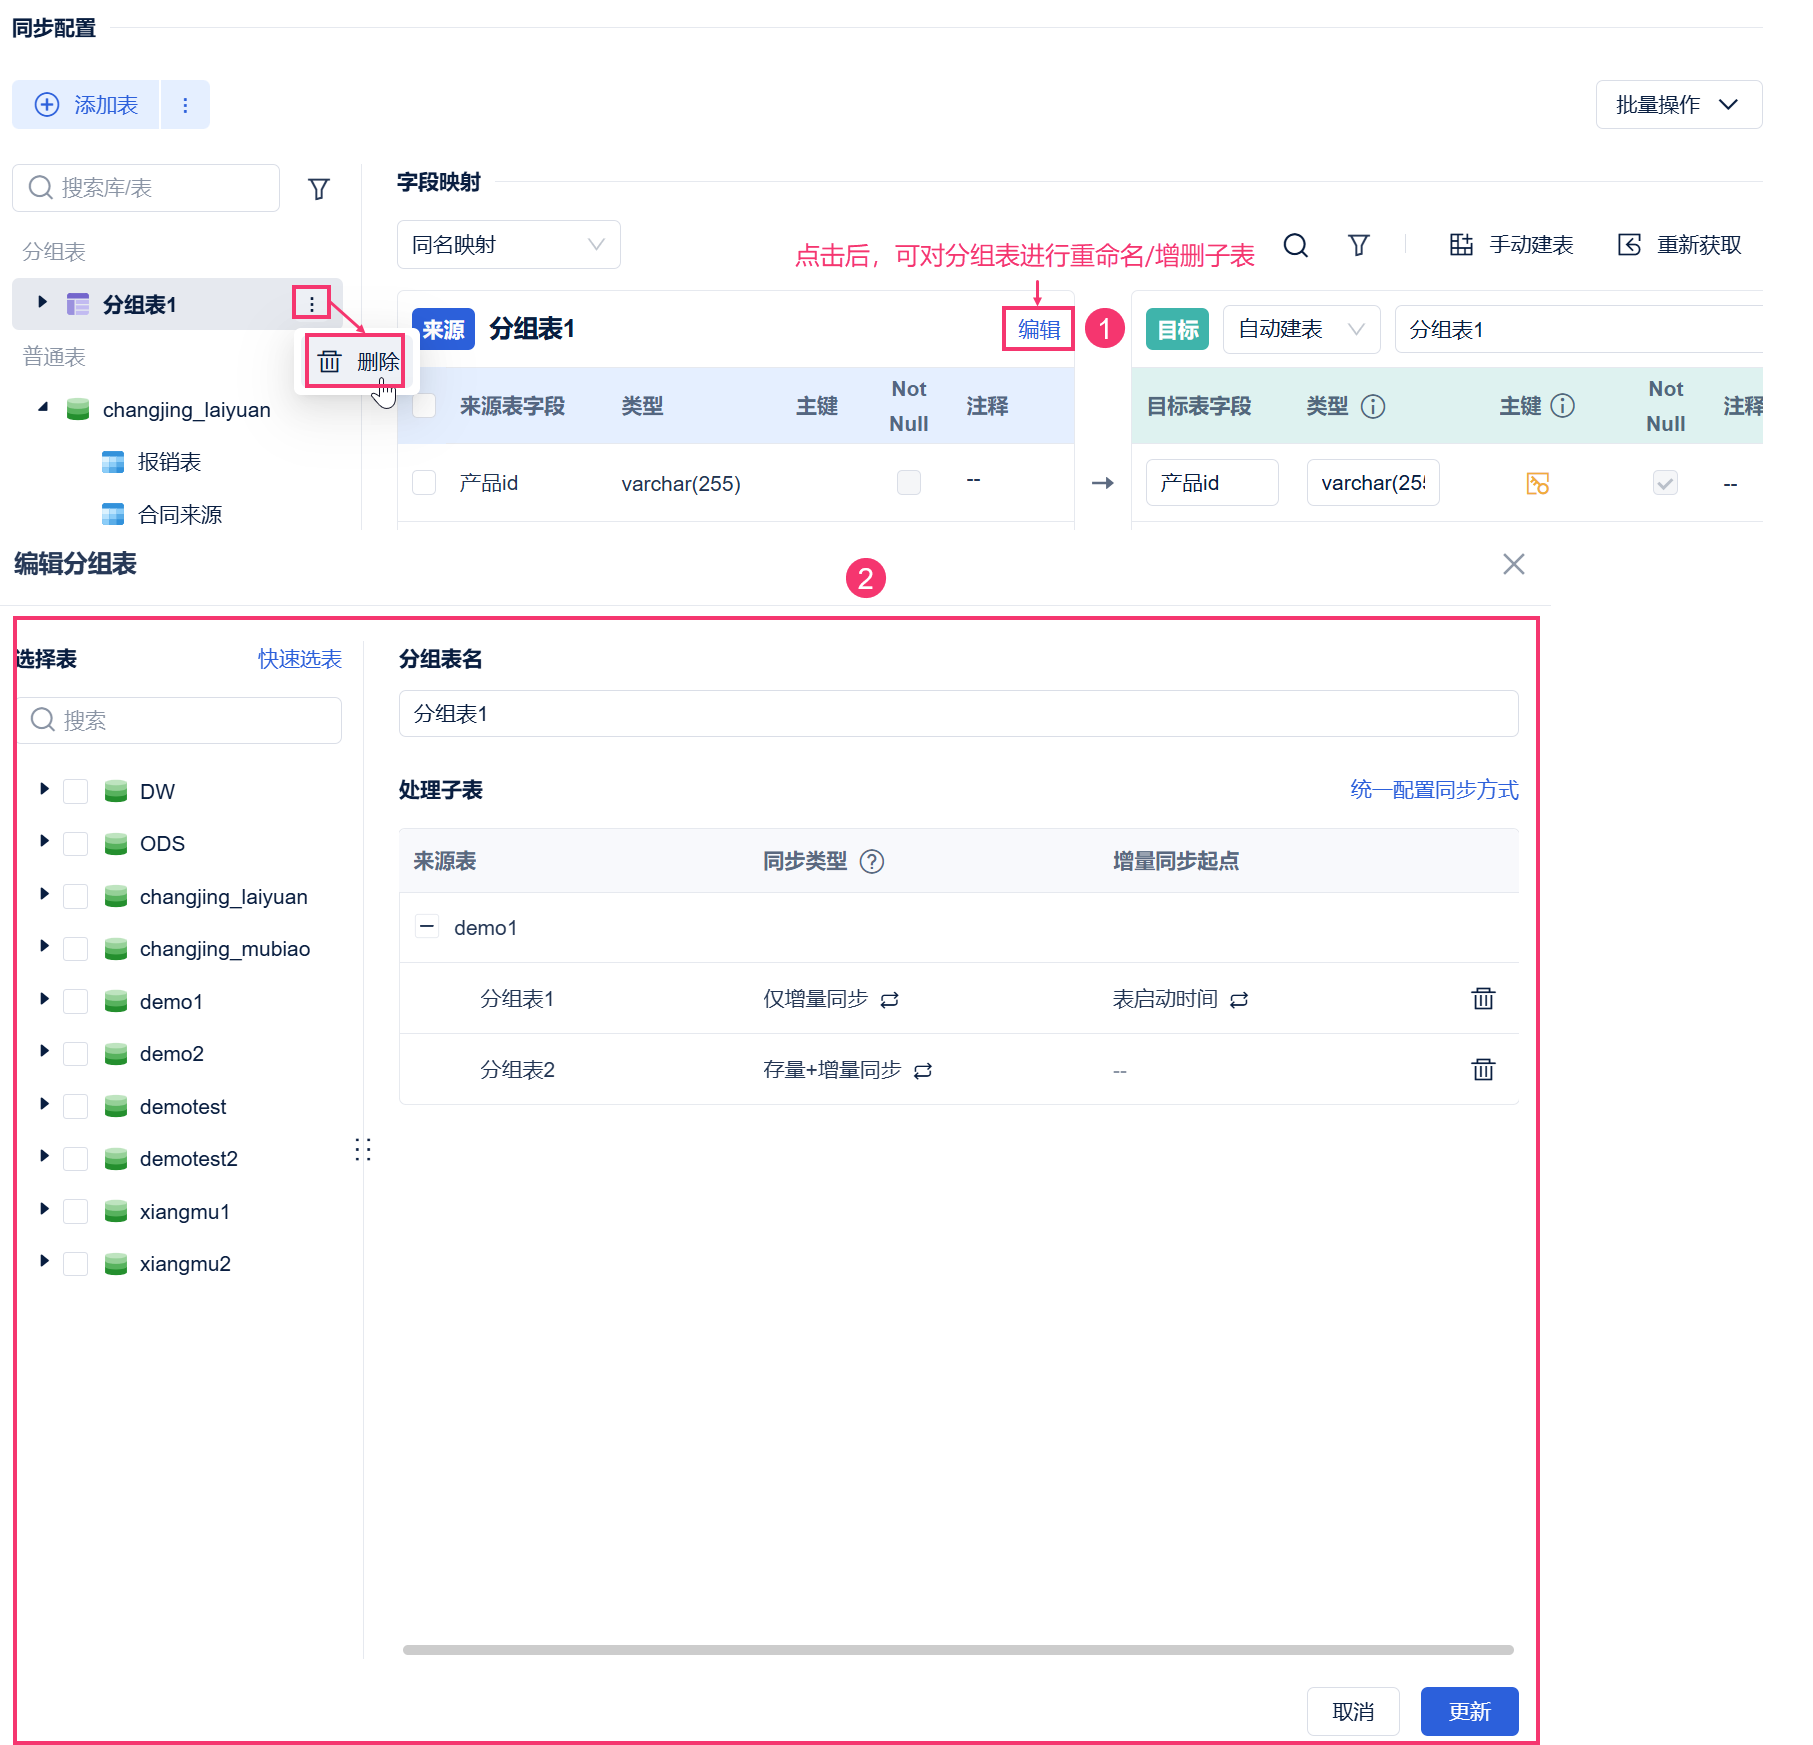This screenshot has width=1813, height=1745.
Task: Expand the xiangmu2 database in 选择表
Action: click(44, 1261)
